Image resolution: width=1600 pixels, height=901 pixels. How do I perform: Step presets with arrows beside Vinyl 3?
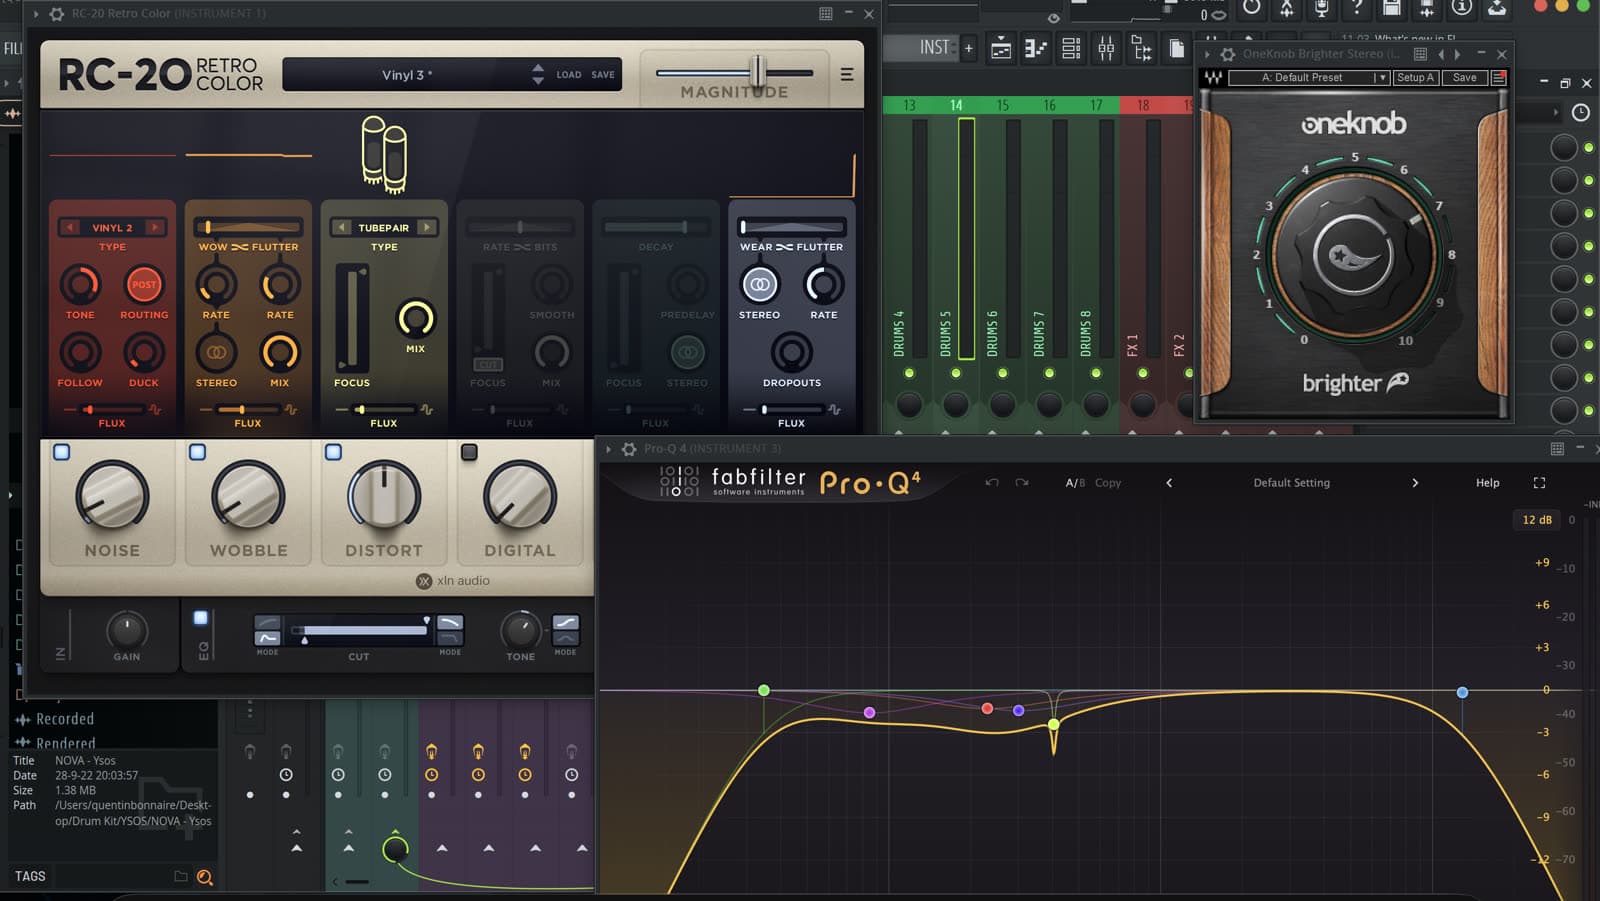click(538, 75)
